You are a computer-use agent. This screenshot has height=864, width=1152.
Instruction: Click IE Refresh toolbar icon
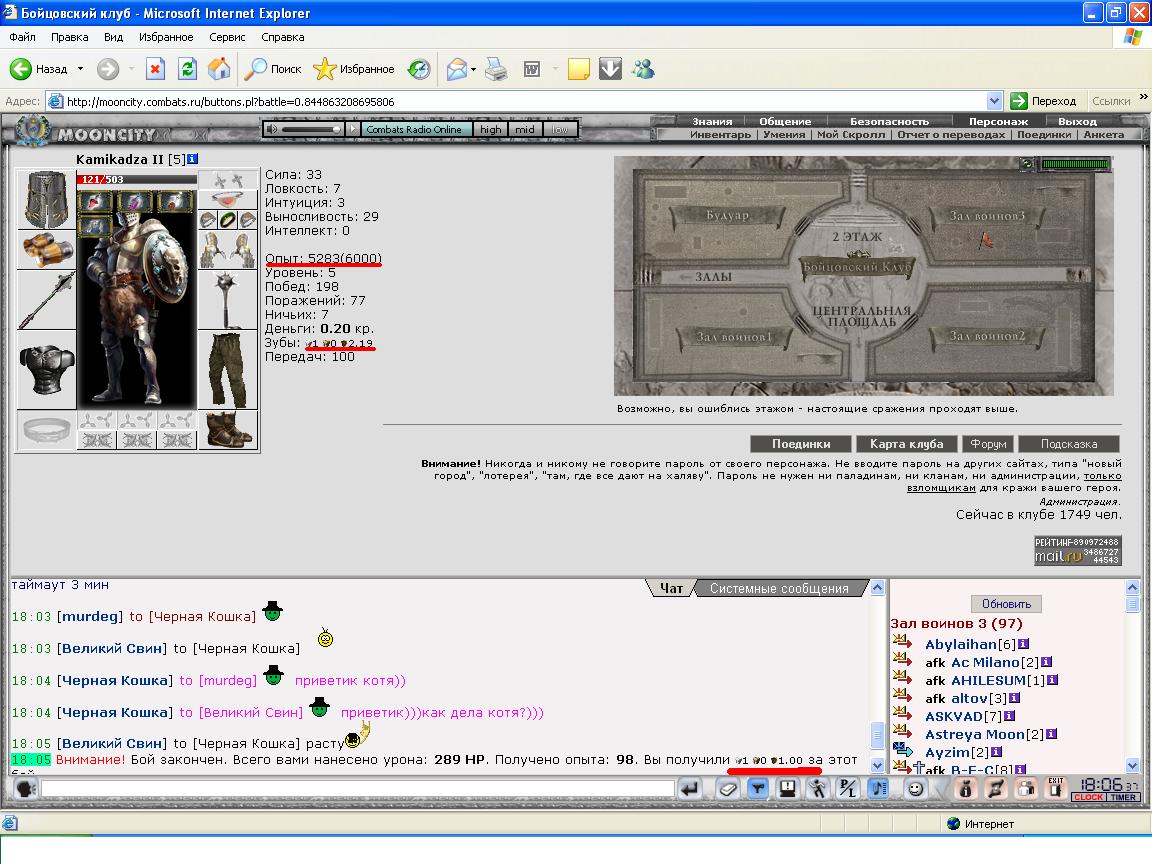(x=187, y=69)
